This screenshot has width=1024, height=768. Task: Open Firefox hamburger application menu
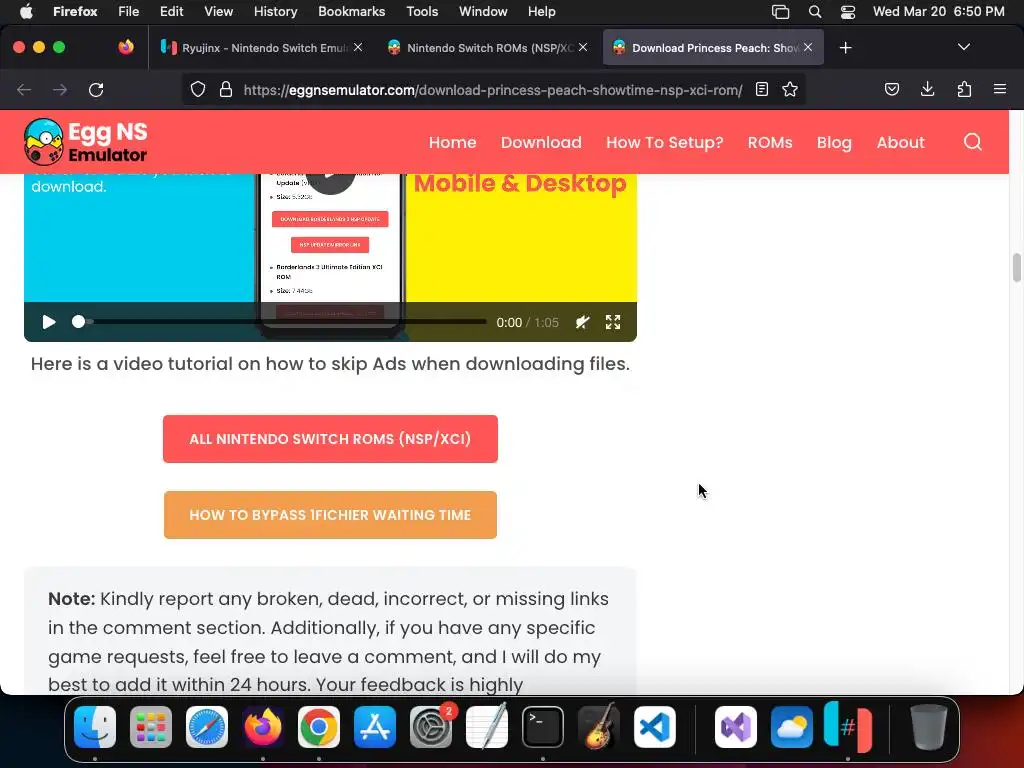click(1000, 89)
